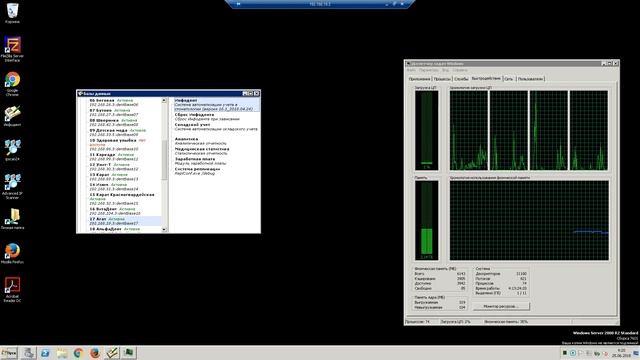This screenshot has height=360, width=640.
Task: Click the Монитор ресурсов button
Action: [x=501, y=306]
